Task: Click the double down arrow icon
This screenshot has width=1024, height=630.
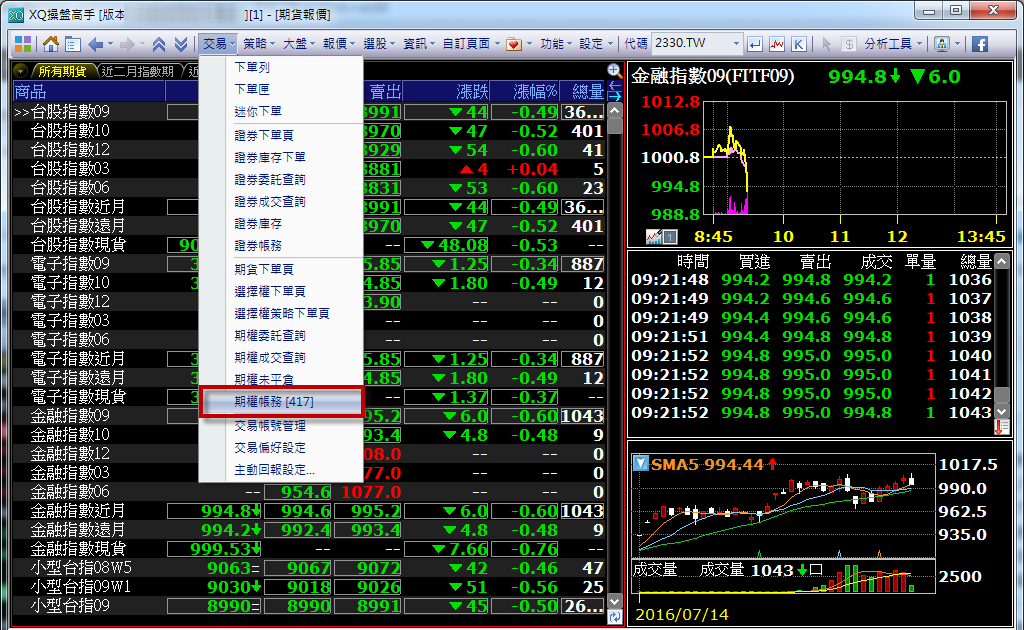Action: (x=180, y=44)
